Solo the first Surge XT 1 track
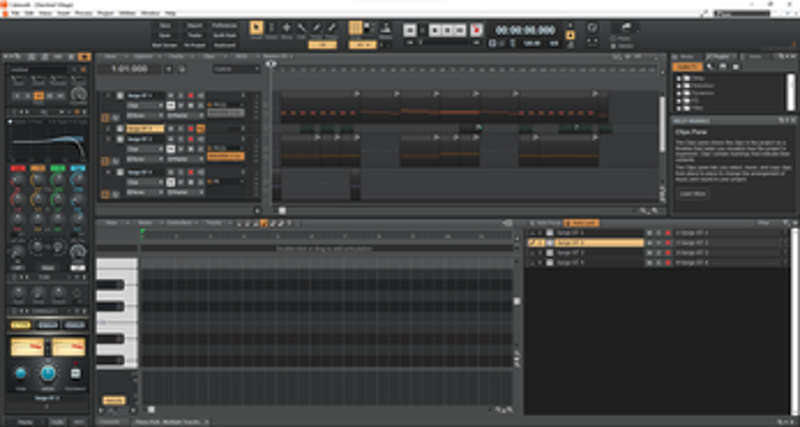 pos(181,95)
